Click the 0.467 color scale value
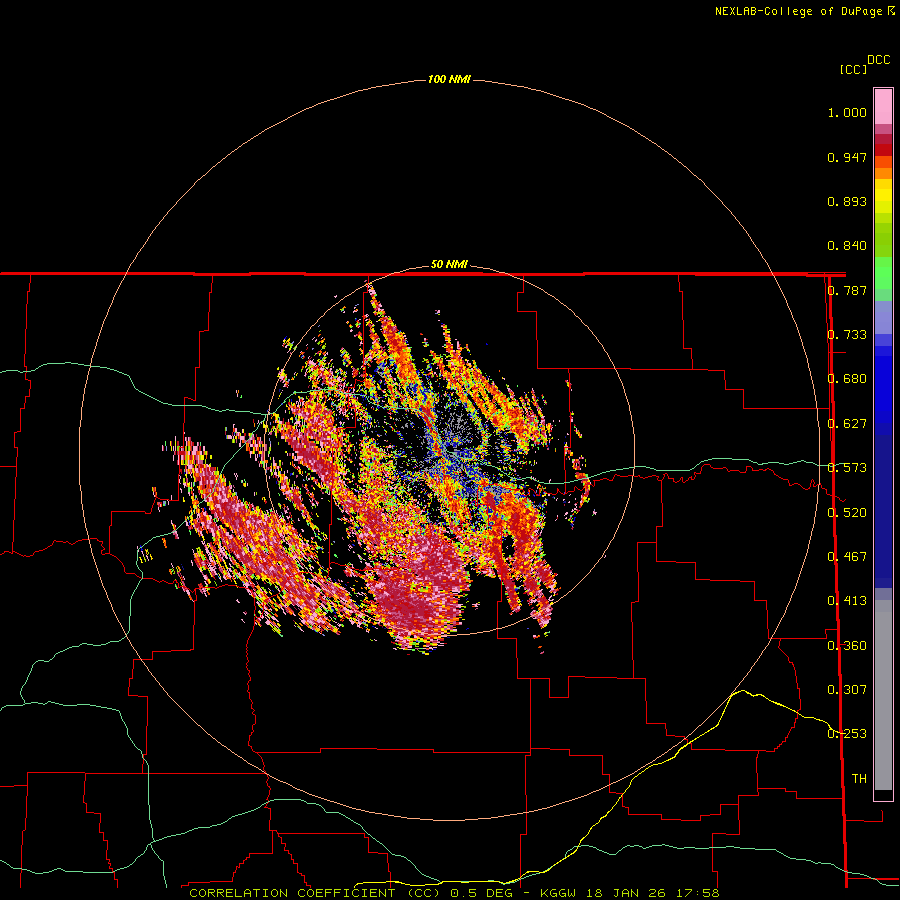The height and width of the screenshot is (900, 900). pyautogui.click(x=847, y=557)
